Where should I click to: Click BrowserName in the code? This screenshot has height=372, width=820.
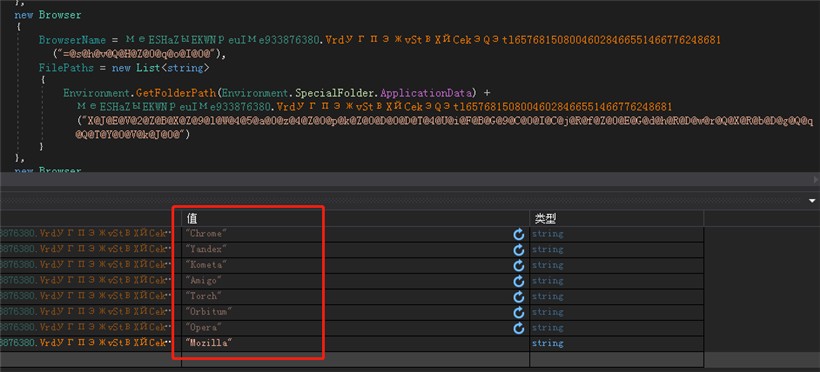[x=72, y=40]
